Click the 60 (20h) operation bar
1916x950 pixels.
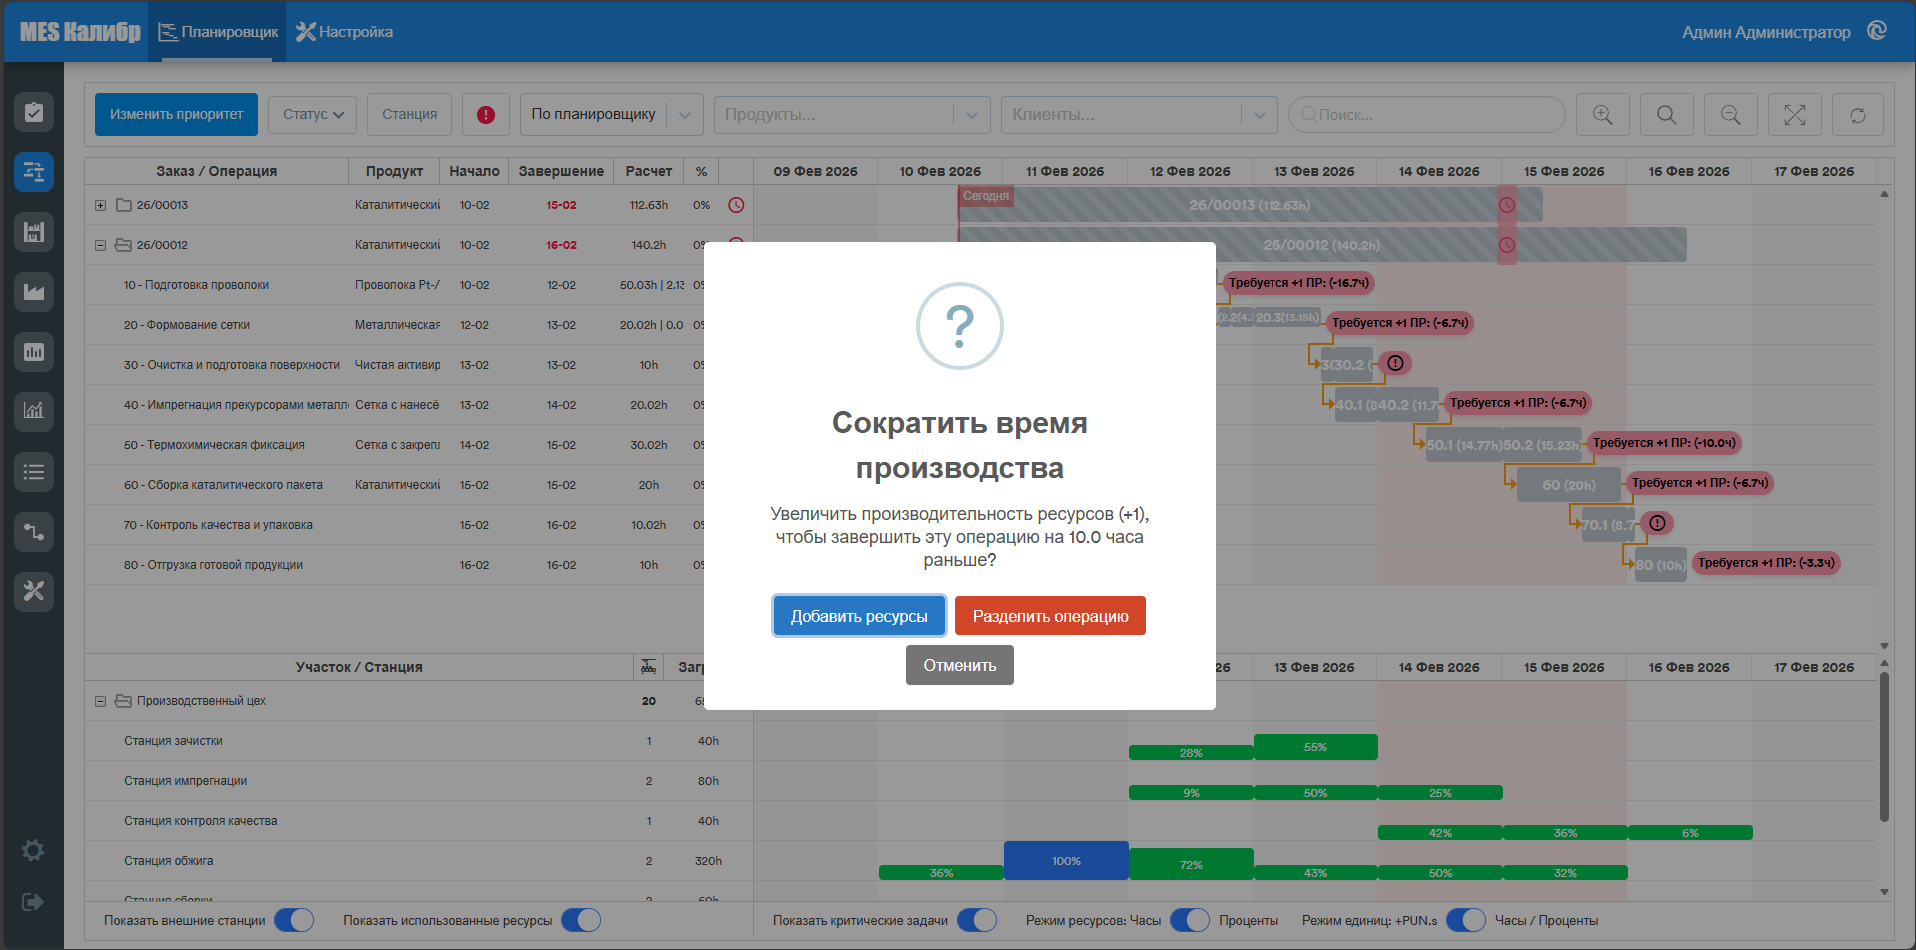1569,485
